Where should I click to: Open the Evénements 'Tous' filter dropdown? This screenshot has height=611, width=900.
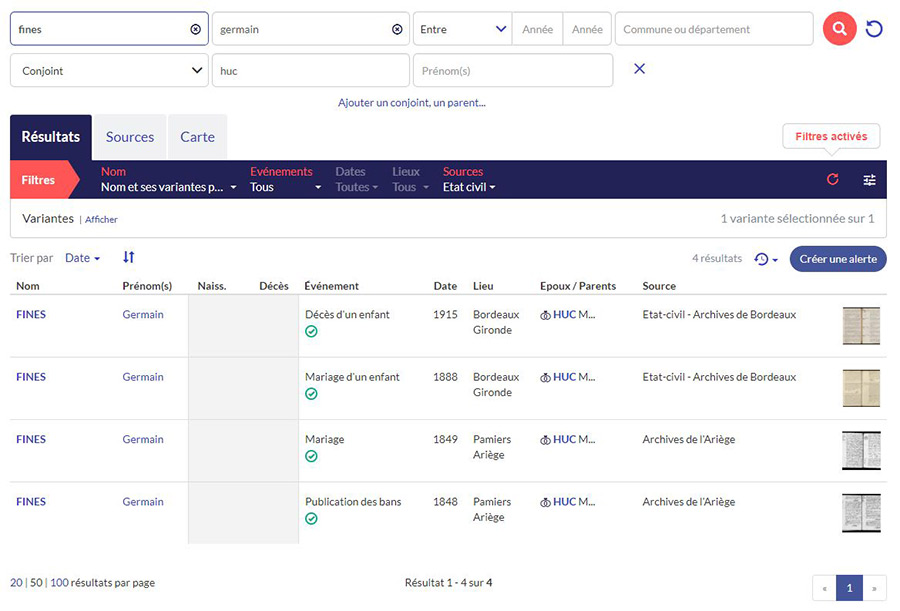pyautogui.click(x=286, y=187)
